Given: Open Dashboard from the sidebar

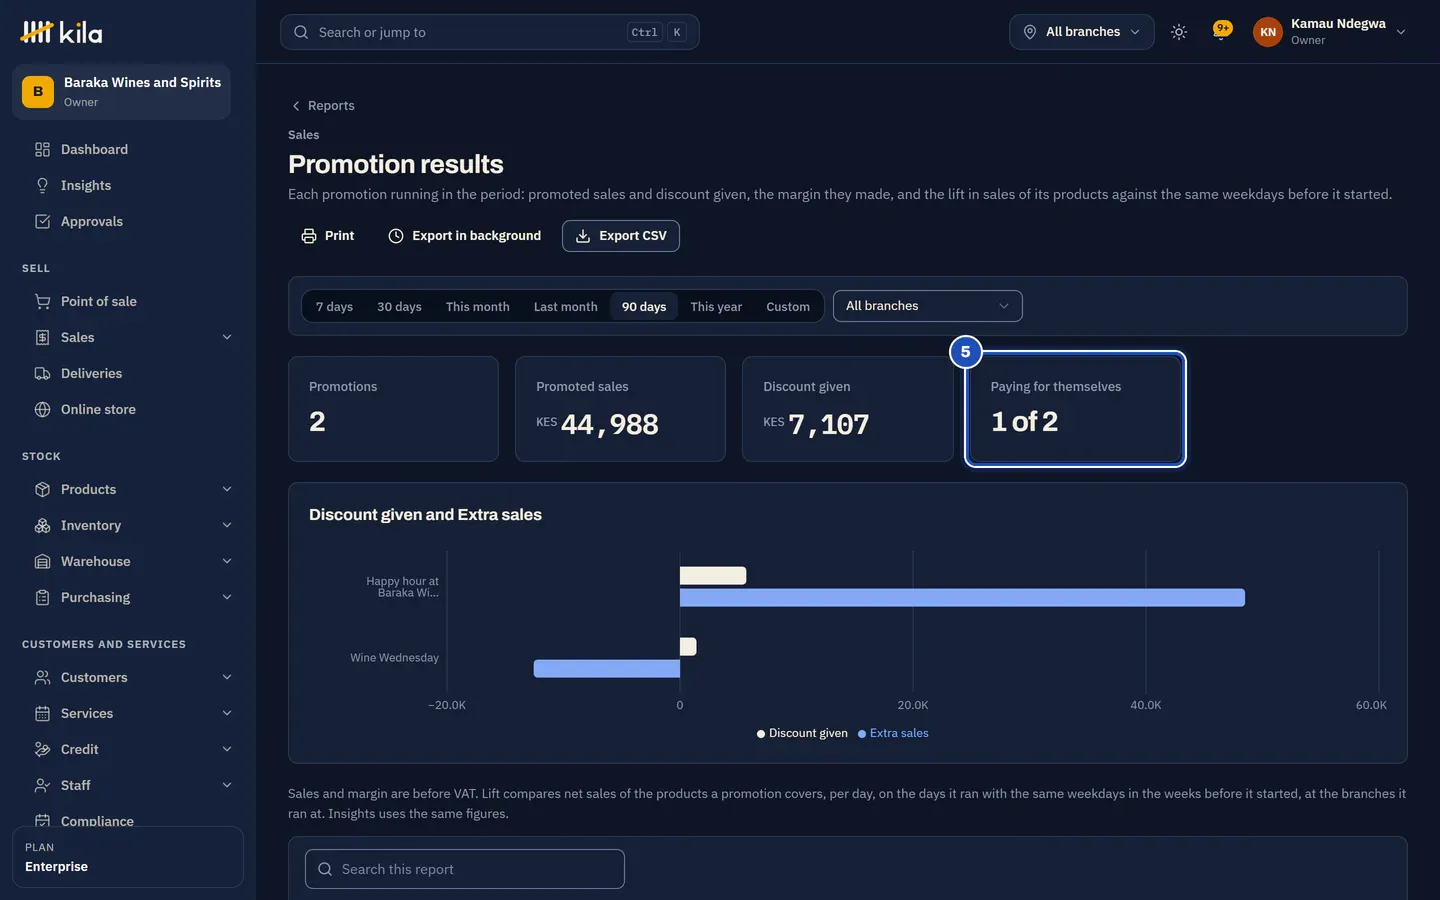Looking at the screenshot, I should tap(128, 150).
